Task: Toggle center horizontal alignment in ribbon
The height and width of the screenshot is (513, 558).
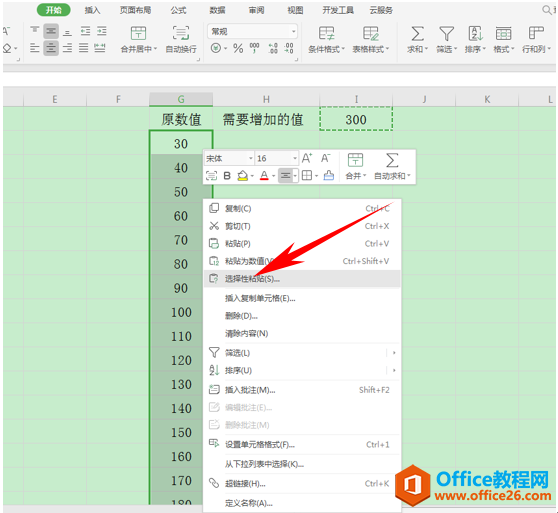Action: click(51, 48)
